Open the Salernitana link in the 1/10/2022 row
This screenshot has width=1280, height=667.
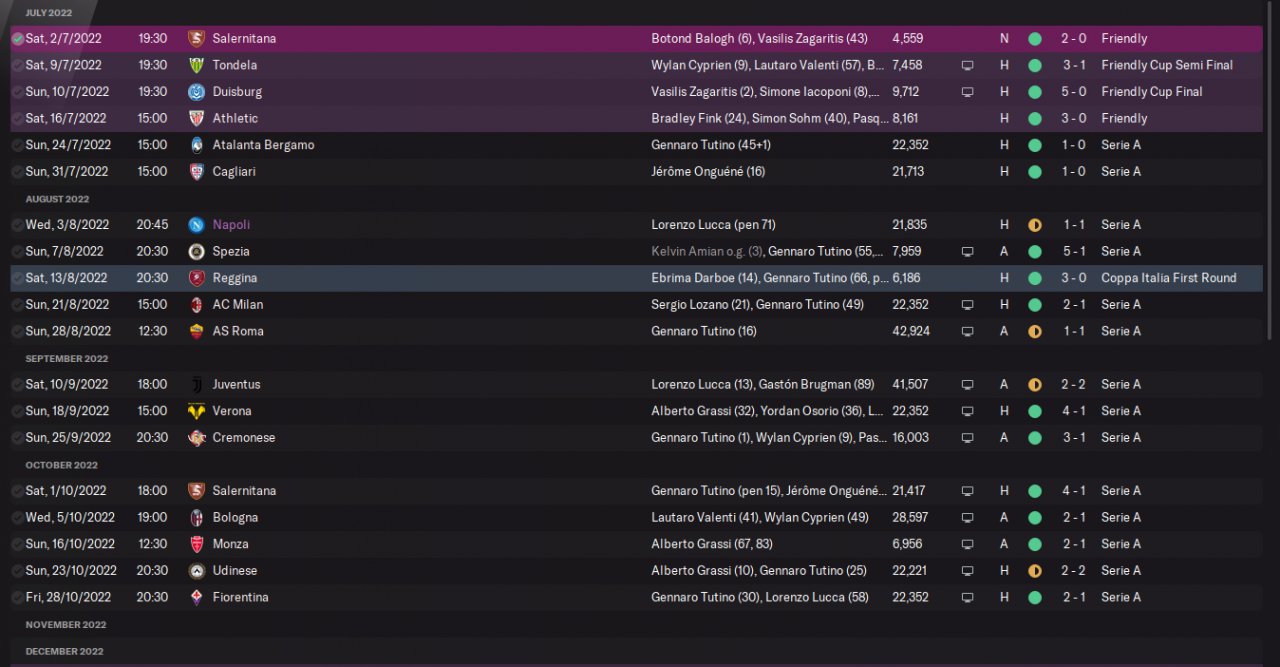pyautogui.click(x=244, y=491)
